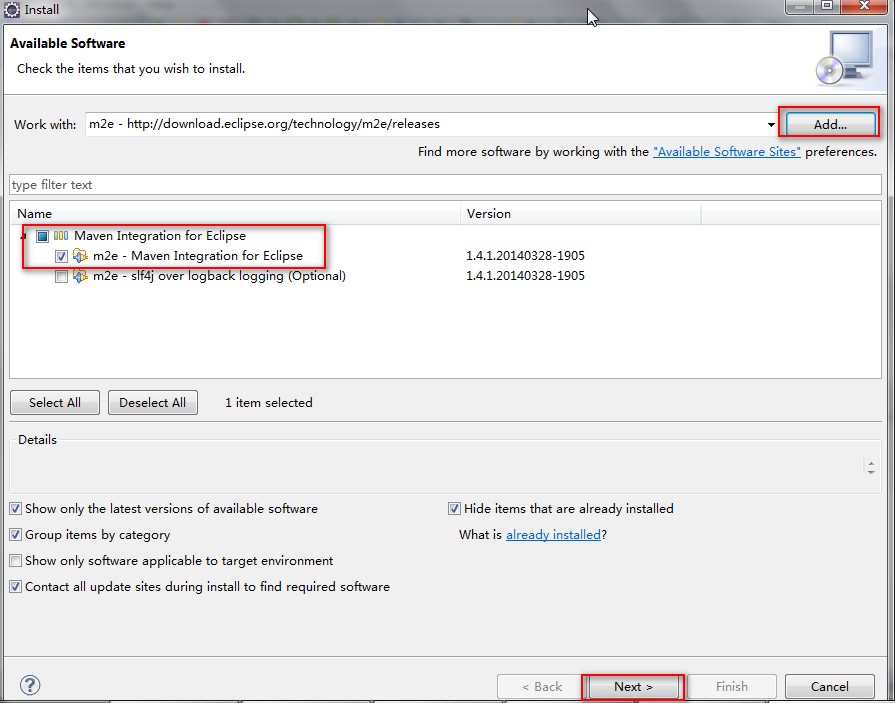Click the feature icon of m2e - Maven Integration
Image resolution: width=895 pixels, height=703 pixels.
click(x=80, y=256)
